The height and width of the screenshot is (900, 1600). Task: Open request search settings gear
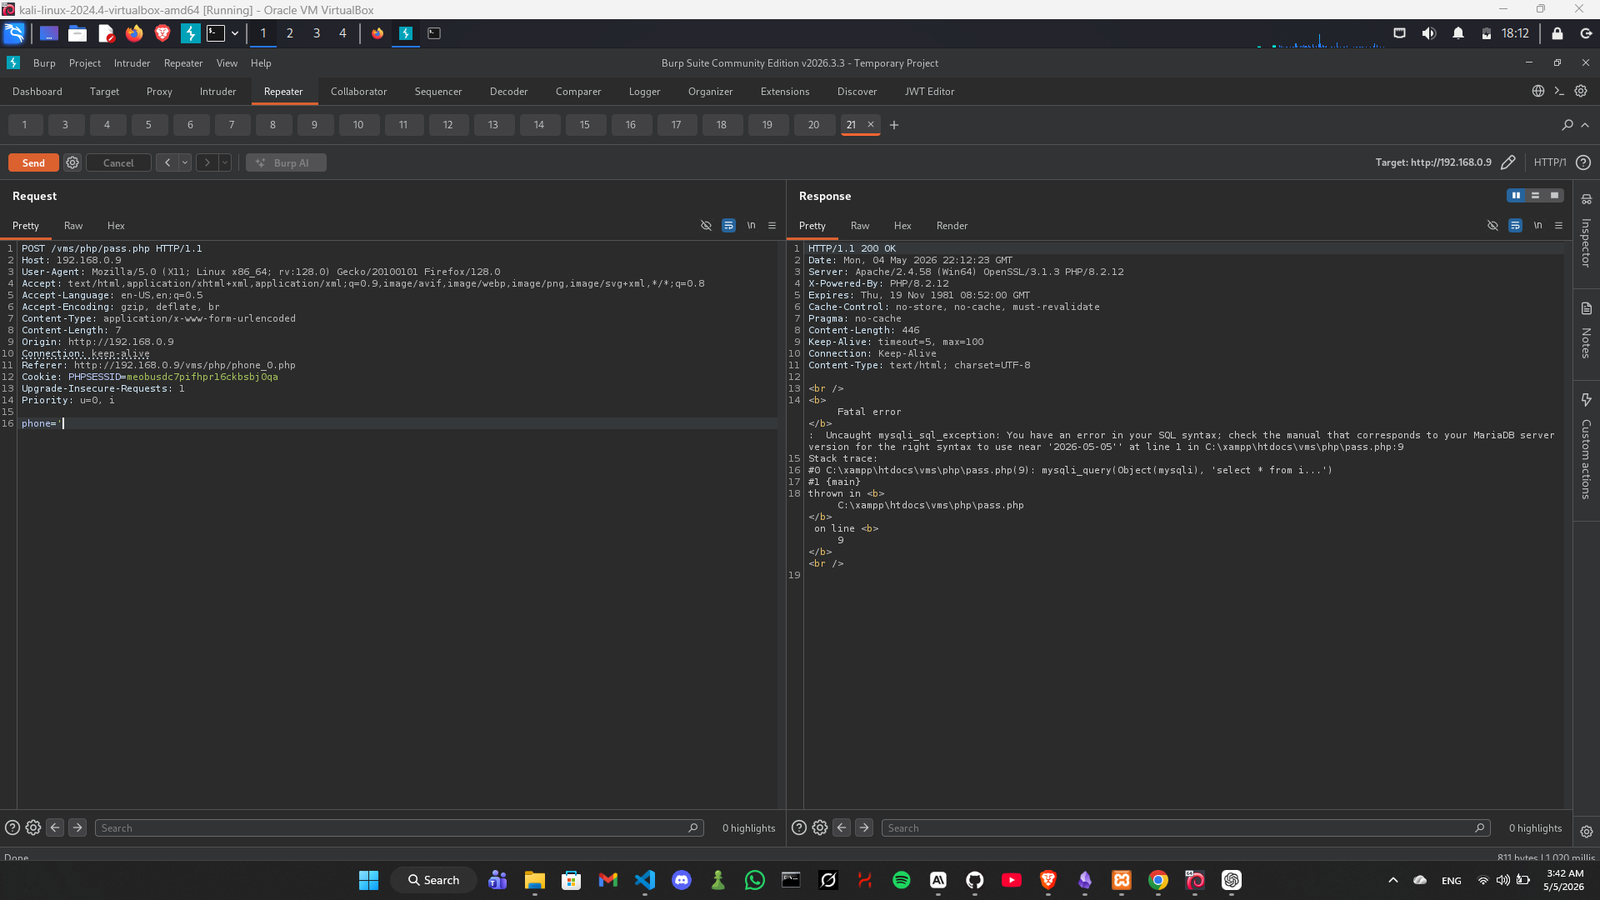33,828
